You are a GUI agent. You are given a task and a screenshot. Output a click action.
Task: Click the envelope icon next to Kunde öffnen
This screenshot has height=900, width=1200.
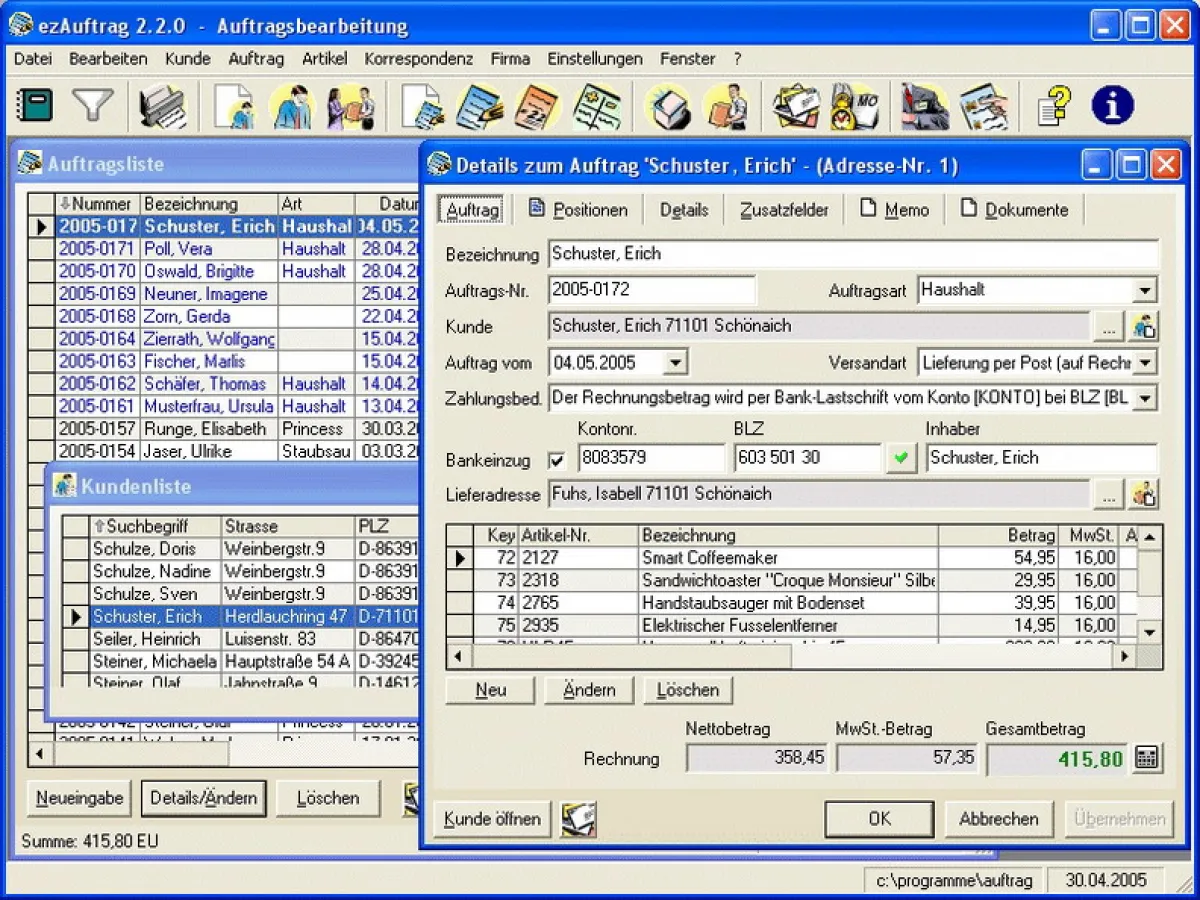(578, 819)
